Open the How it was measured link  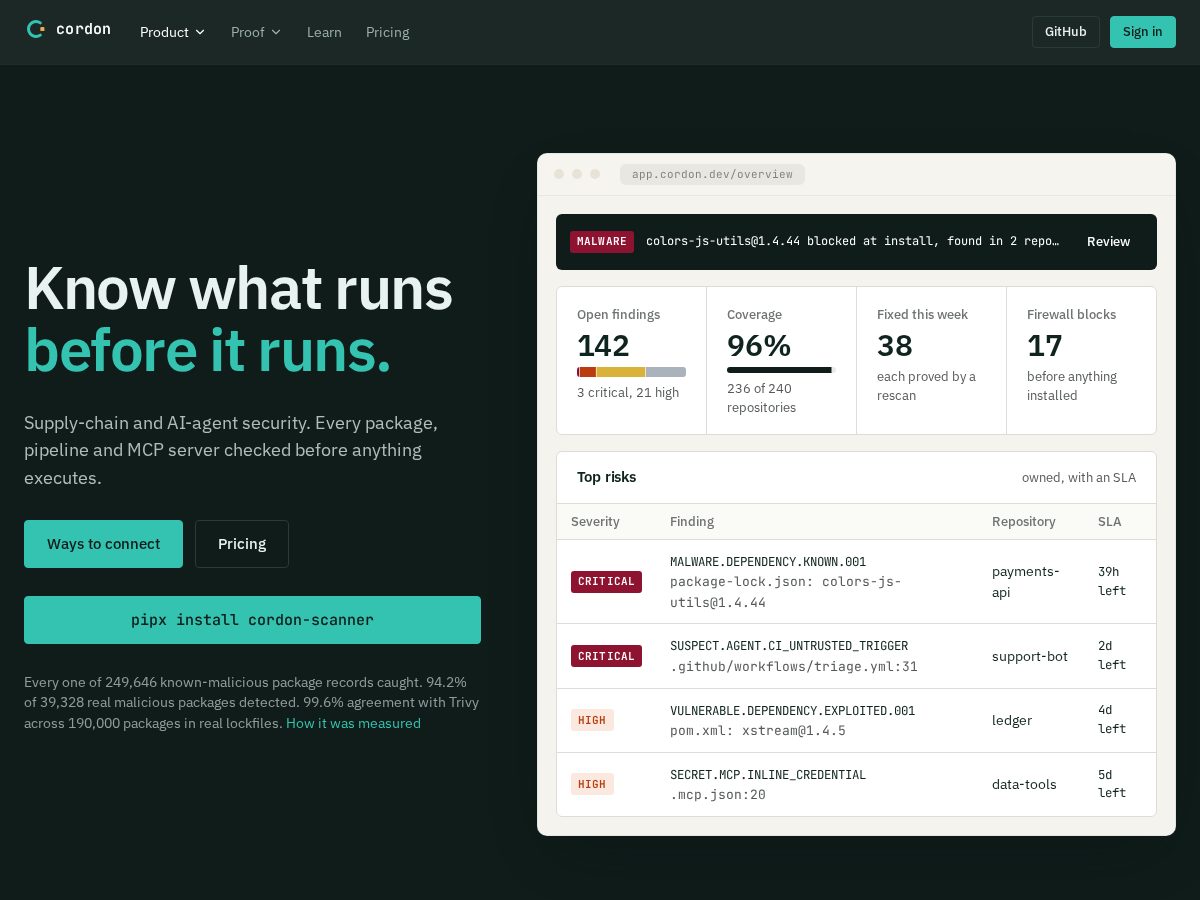pyautogui.click(x=353, y=723)
